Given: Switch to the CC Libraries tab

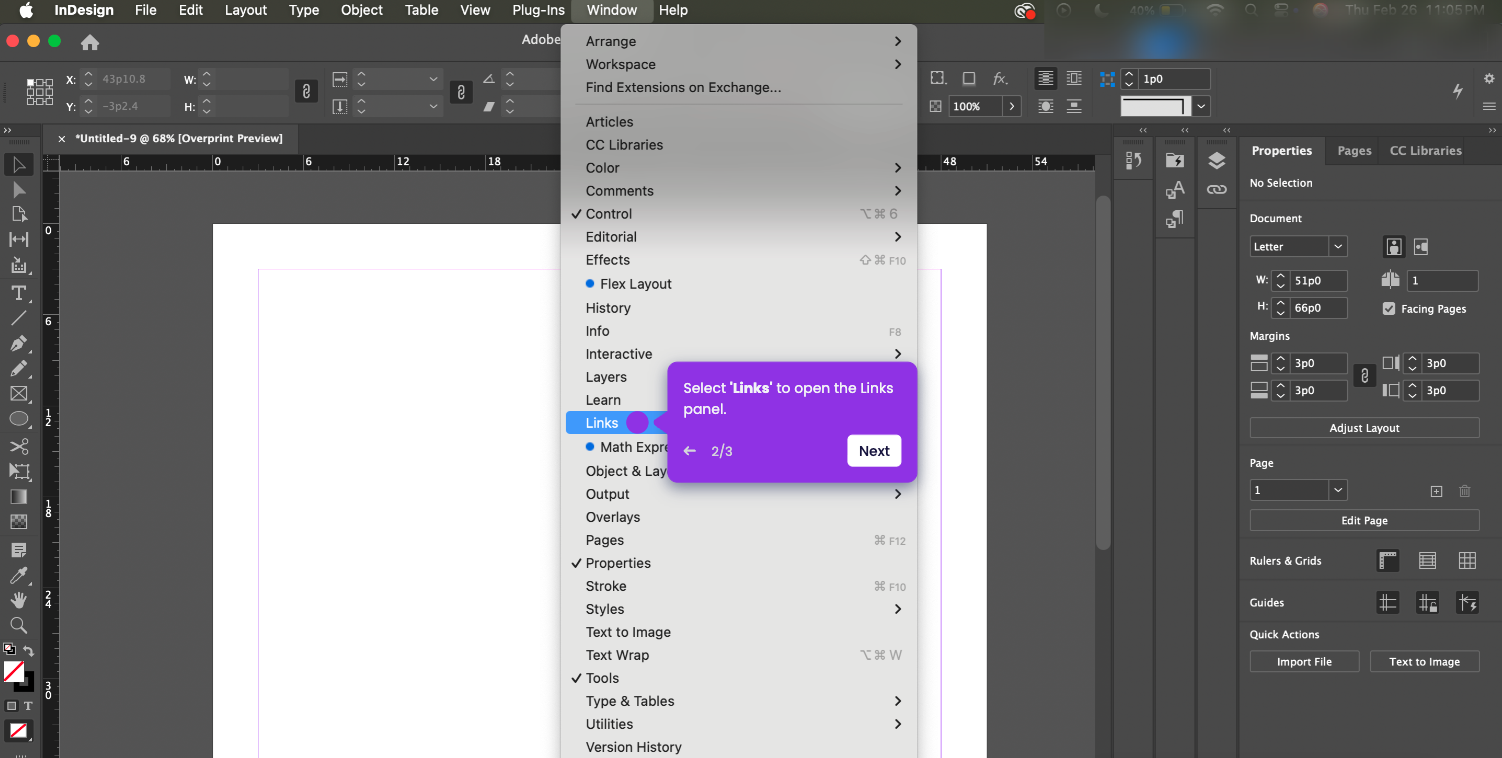Looking at the screenshot, I should click(x=1425, y=151).
